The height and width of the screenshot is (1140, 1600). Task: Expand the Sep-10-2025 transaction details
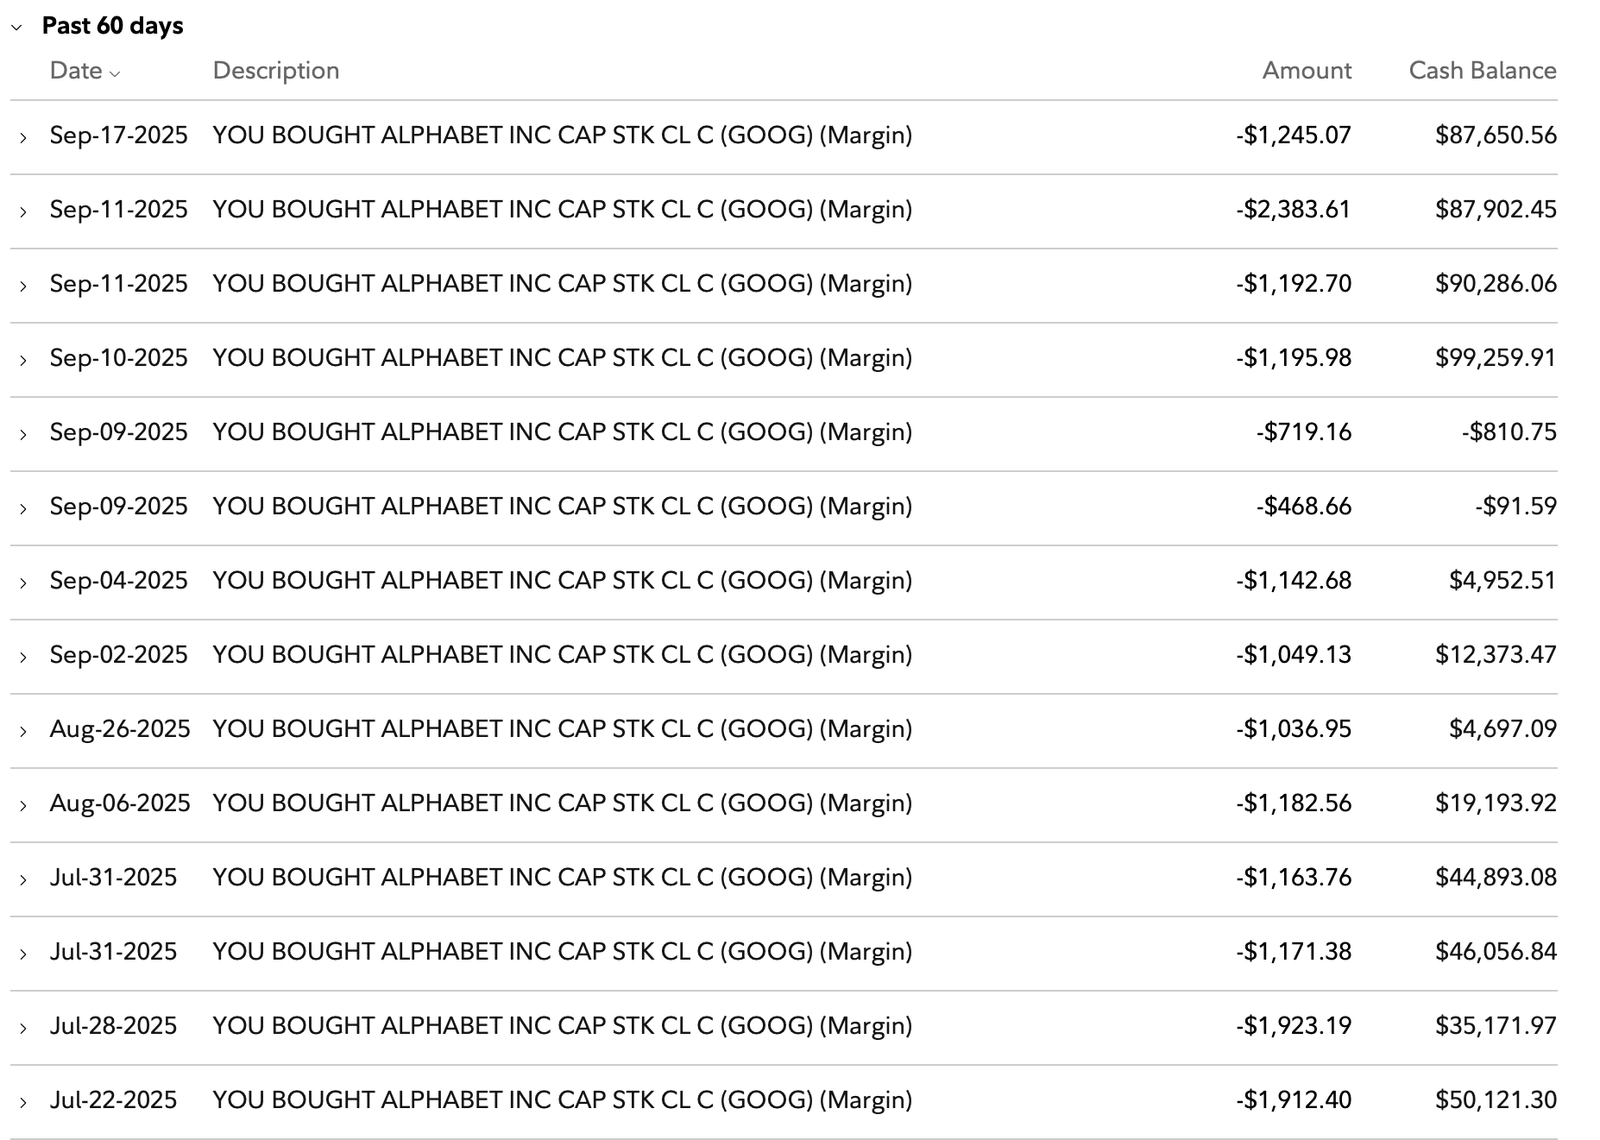[x=23, y=359]
